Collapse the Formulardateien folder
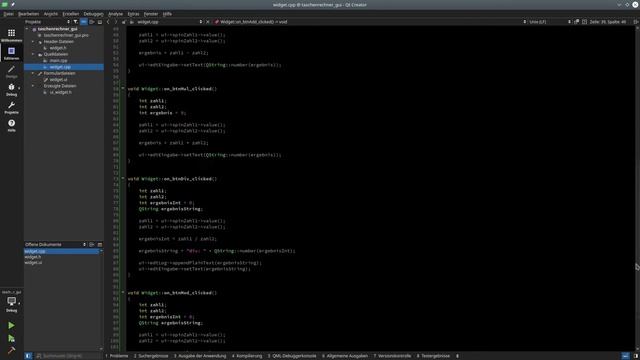The height and width of the screenshot is (360, 640). [33, 73]
